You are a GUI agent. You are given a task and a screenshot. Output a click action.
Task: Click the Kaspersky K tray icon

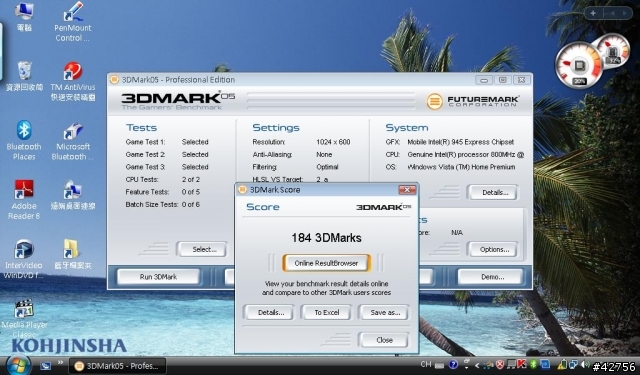point(522,364)
